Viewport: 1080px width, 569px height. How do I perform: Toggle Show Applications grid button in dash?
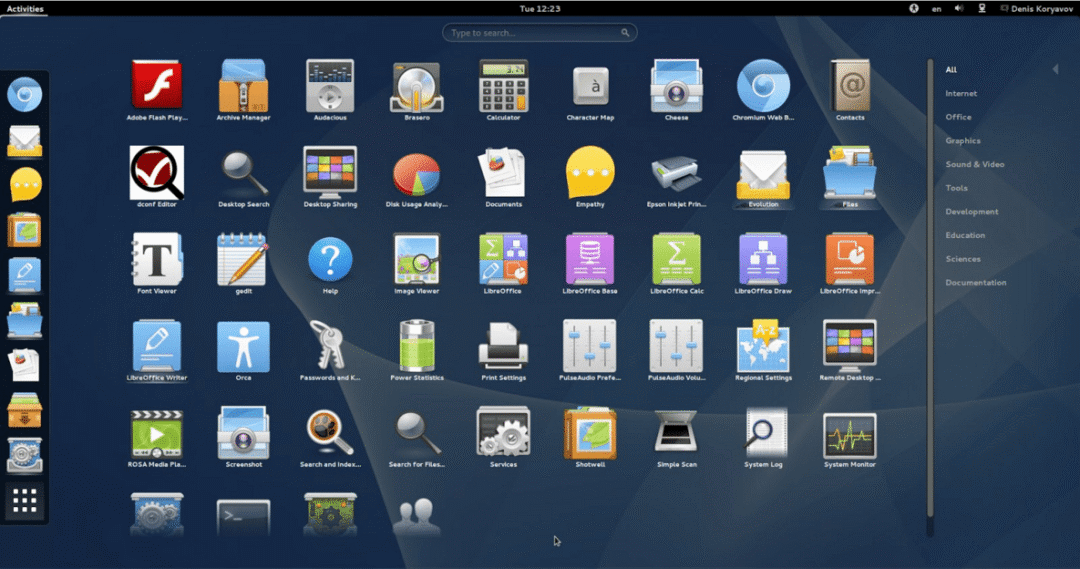pyautogui.click(x=25, y=501)
